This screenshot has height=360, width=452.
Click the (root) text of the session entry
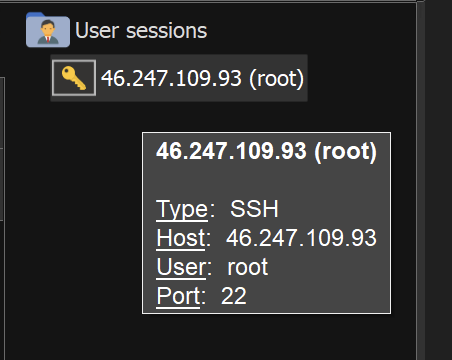click(x=276, y=79)
